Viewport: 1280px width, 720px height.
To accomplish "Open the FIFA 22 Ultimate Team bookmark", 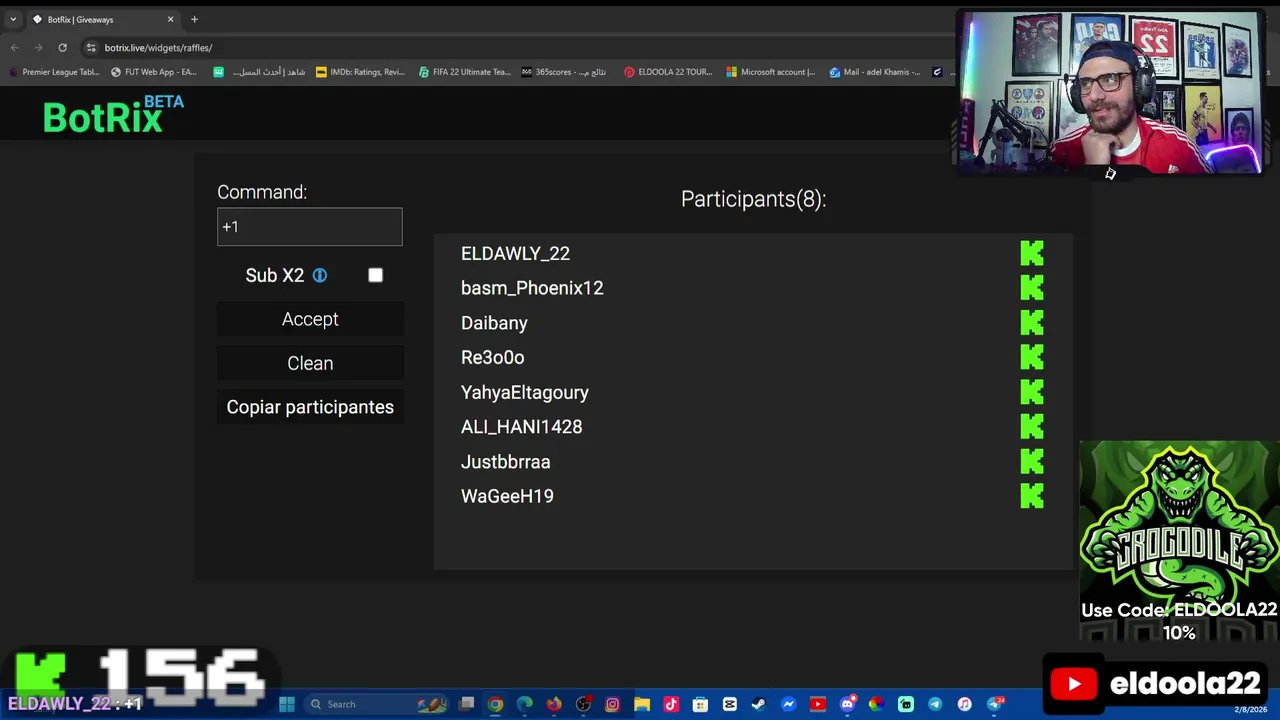I will [465, 72].
